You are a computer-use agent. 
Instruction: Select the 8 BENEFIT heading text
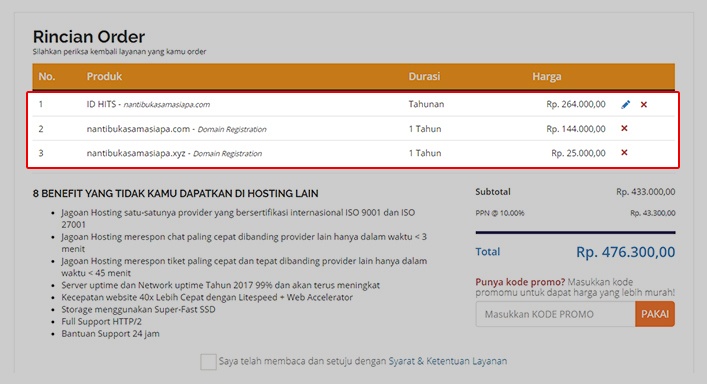[x=175, y=193]
